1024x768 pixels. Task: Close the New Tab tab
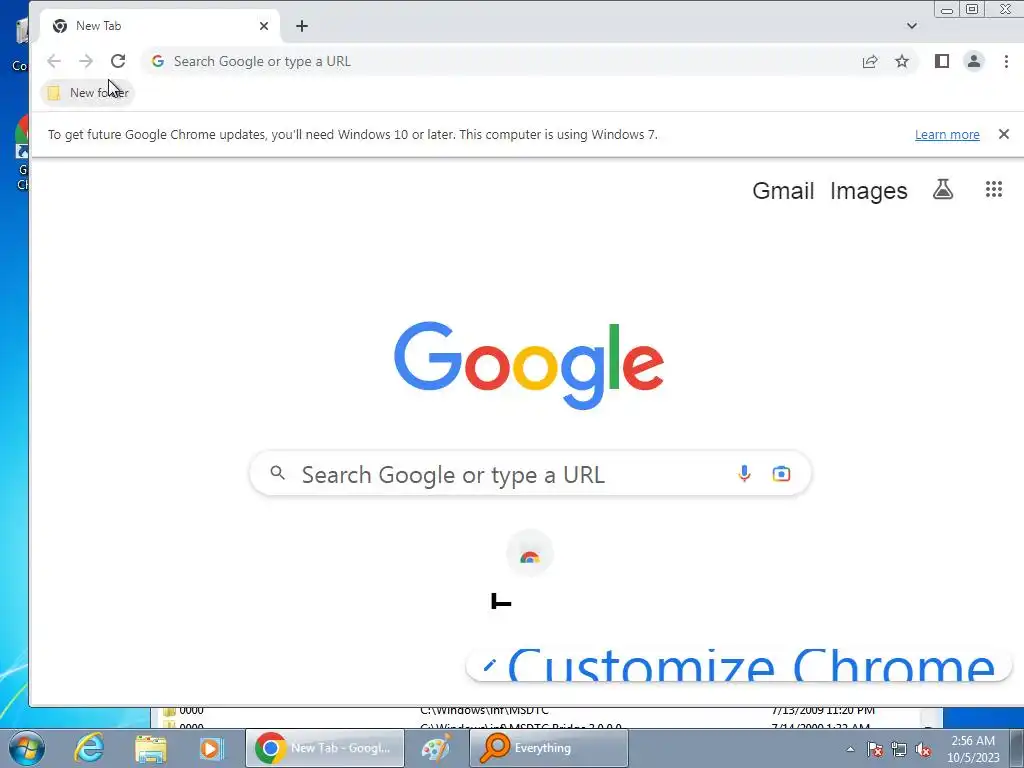click(264, 26)
